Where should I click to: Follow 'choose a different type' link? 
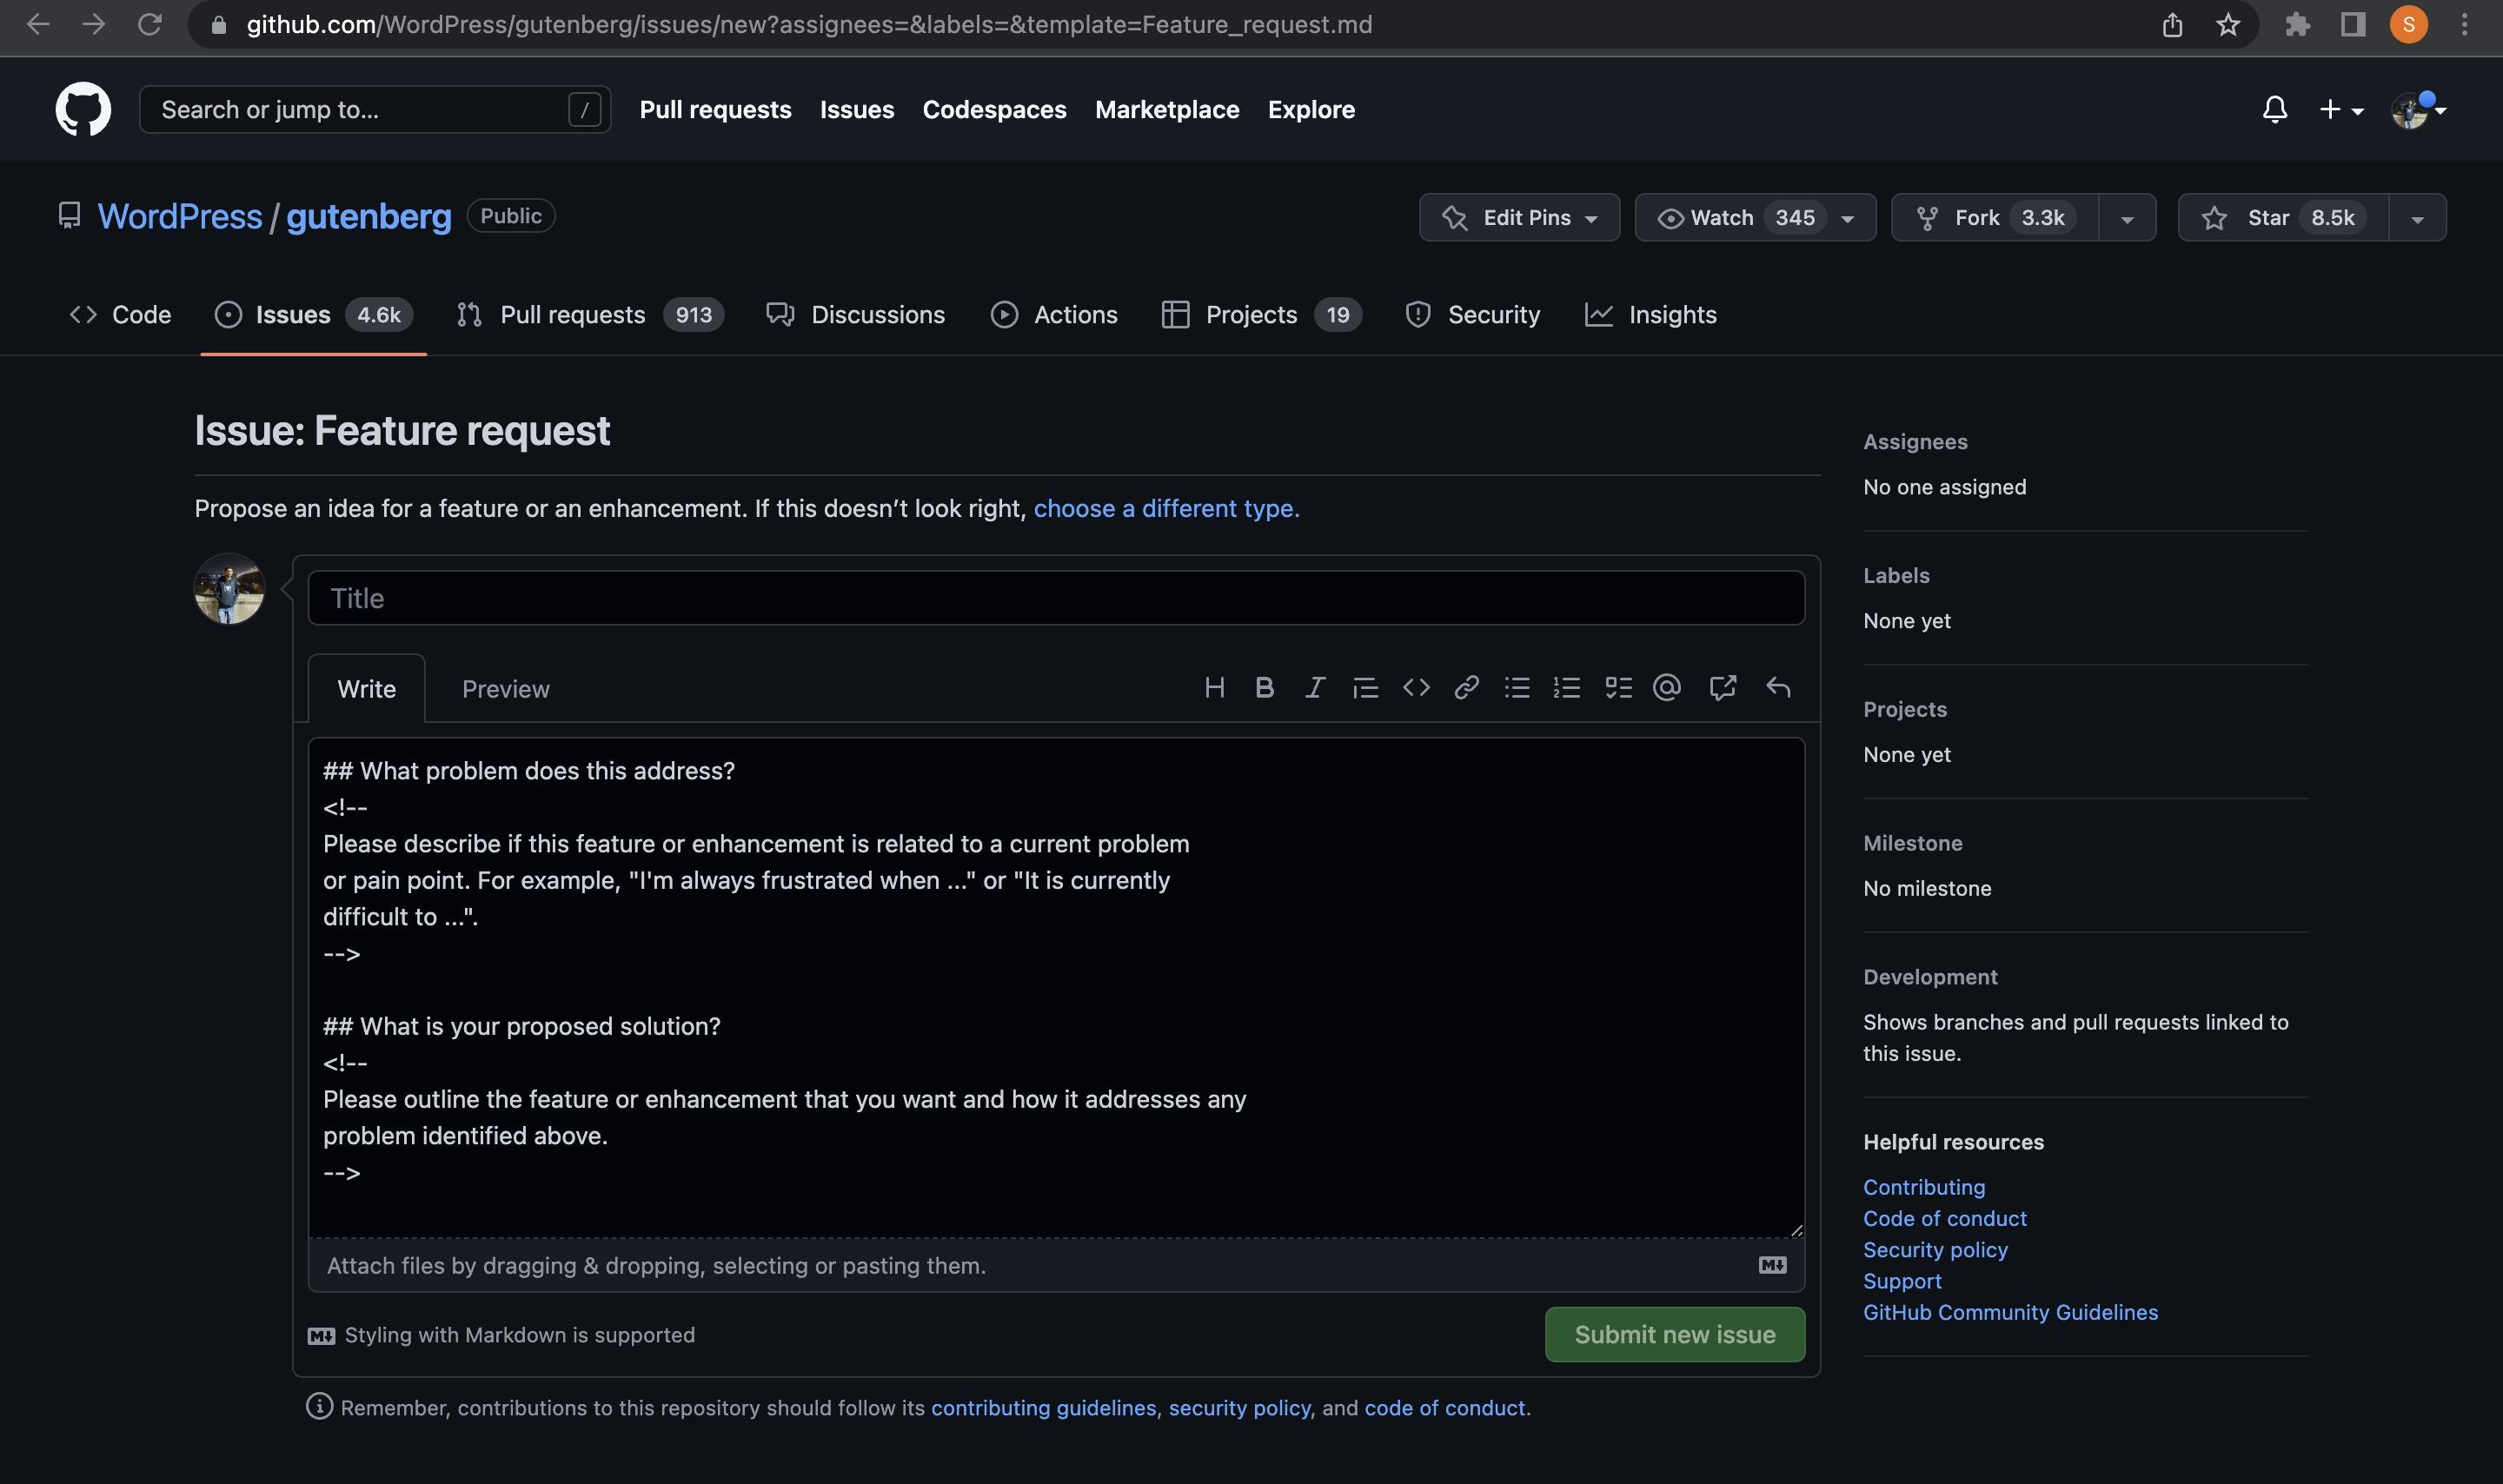[1166, 508]
